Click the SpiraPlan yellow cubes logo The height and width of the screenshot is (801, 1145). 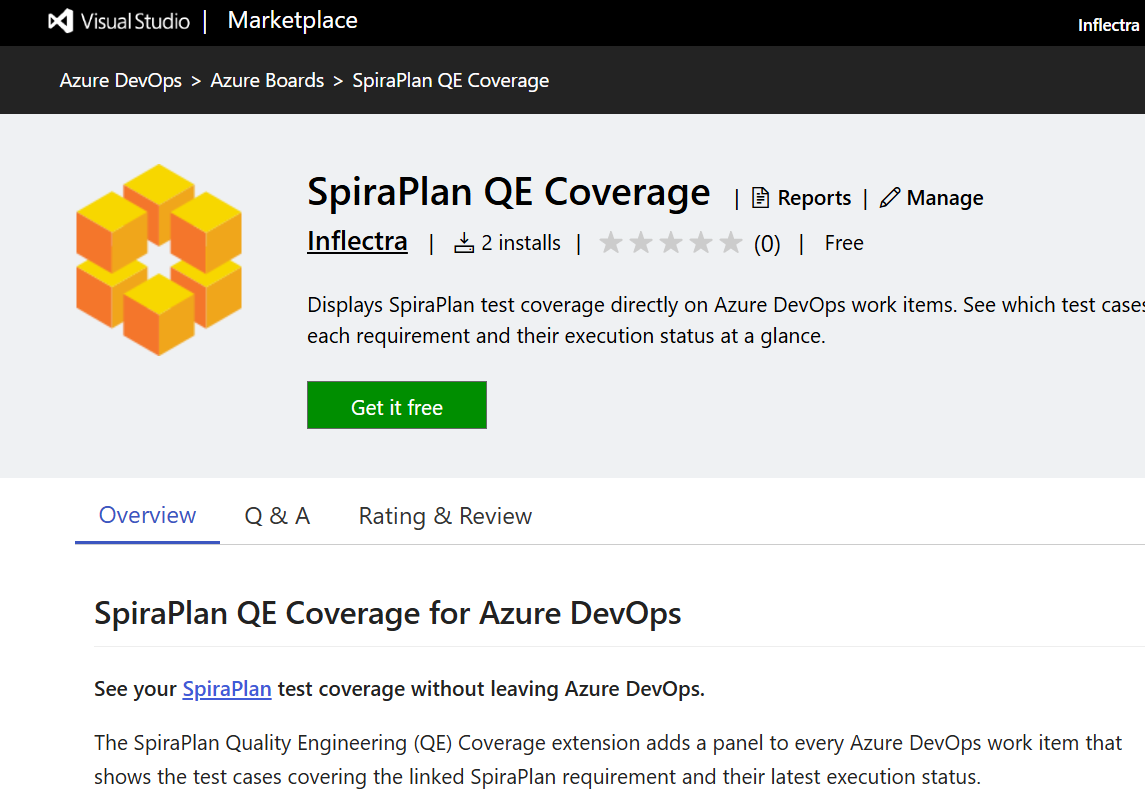(159, 260)
